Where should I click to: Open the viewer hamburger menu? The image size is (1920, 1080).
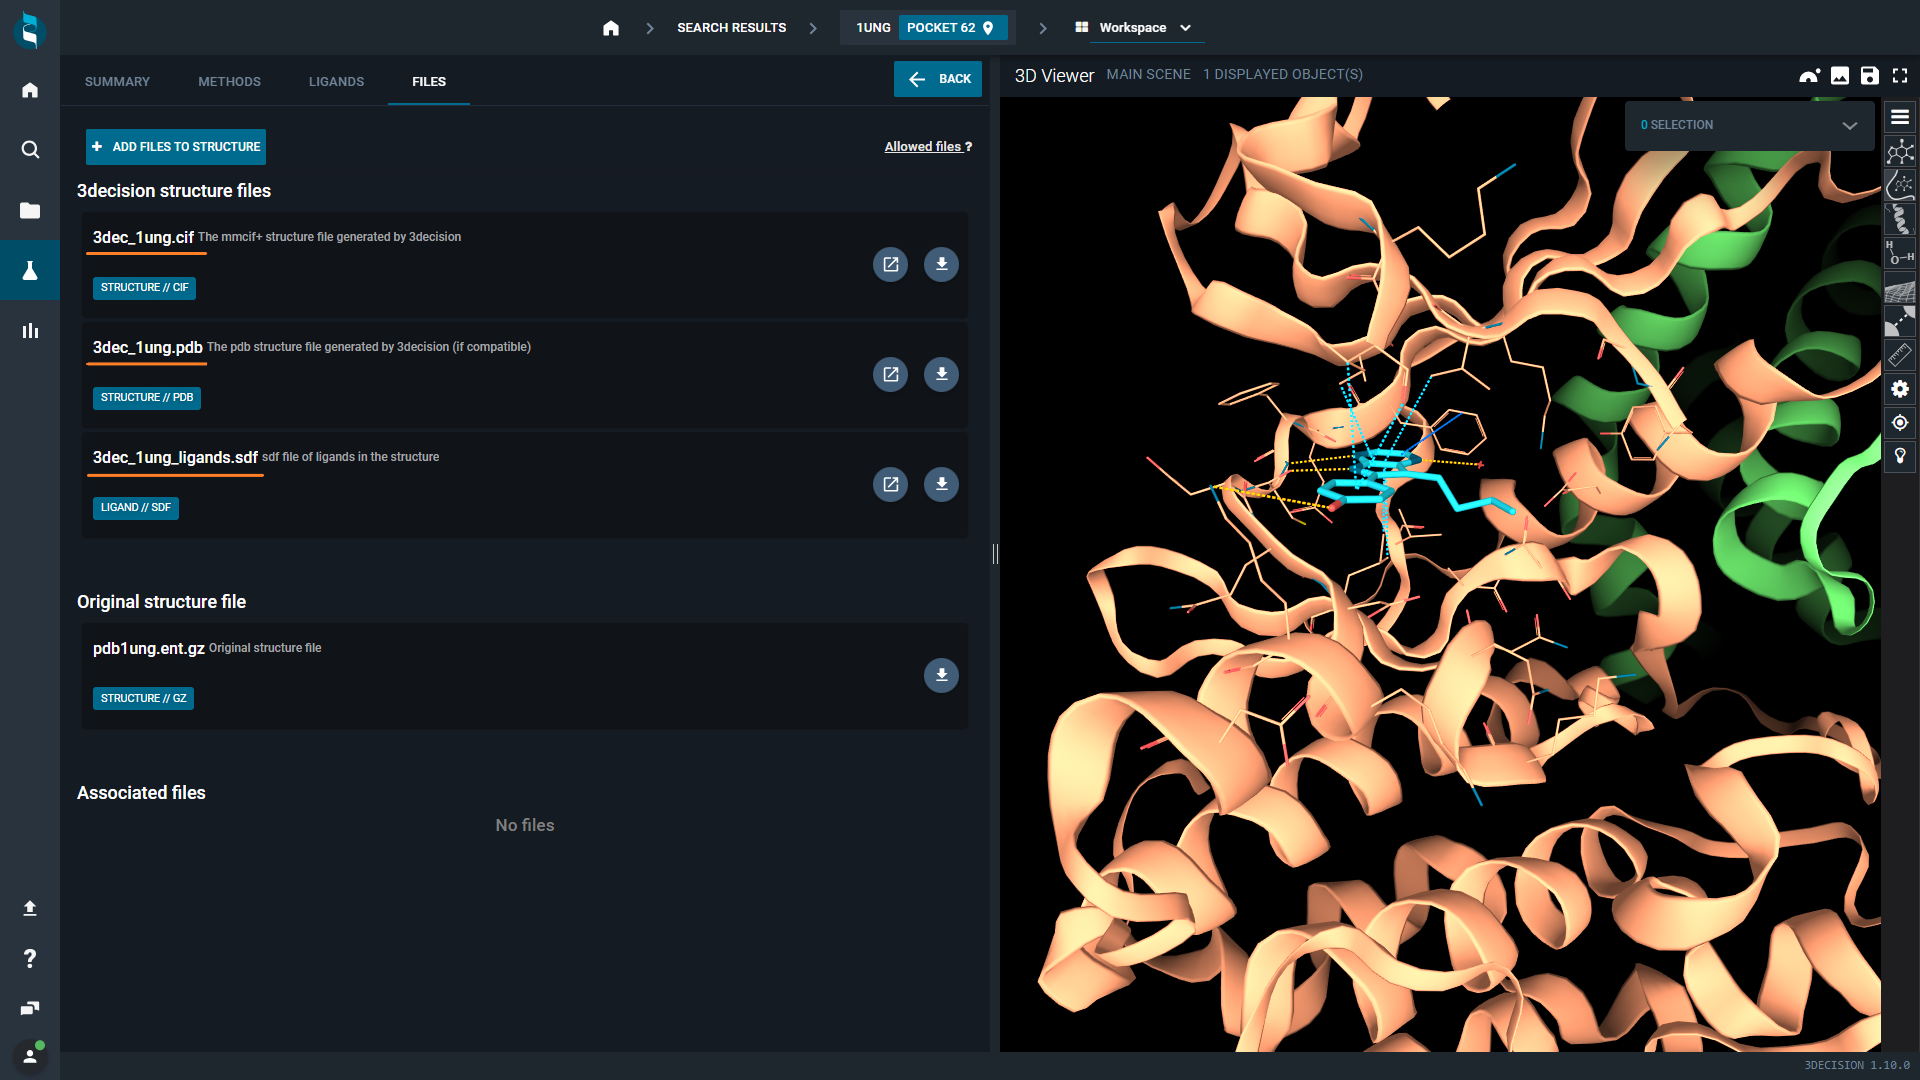(1899, 117)
